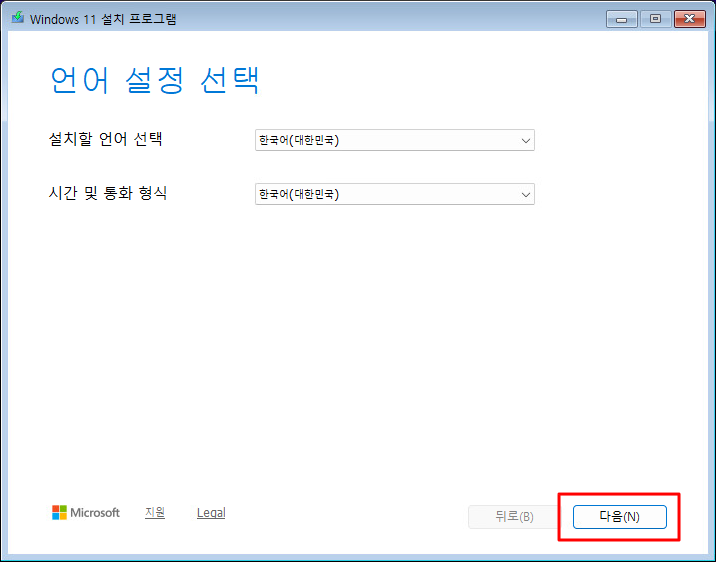Image resolution: width=716 pixels, height=562 pixels.
Task: Minimize the setup window
Action: (x=621, y=19)
